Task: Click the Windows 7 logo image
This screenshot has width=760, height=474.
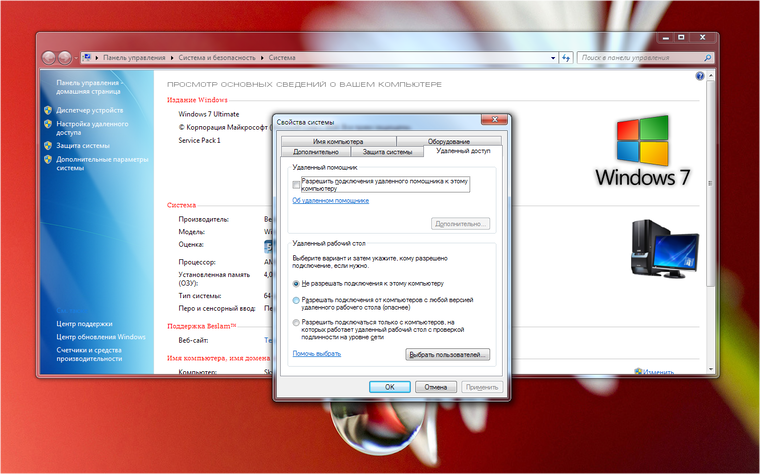Action: [x=642, y=151]
